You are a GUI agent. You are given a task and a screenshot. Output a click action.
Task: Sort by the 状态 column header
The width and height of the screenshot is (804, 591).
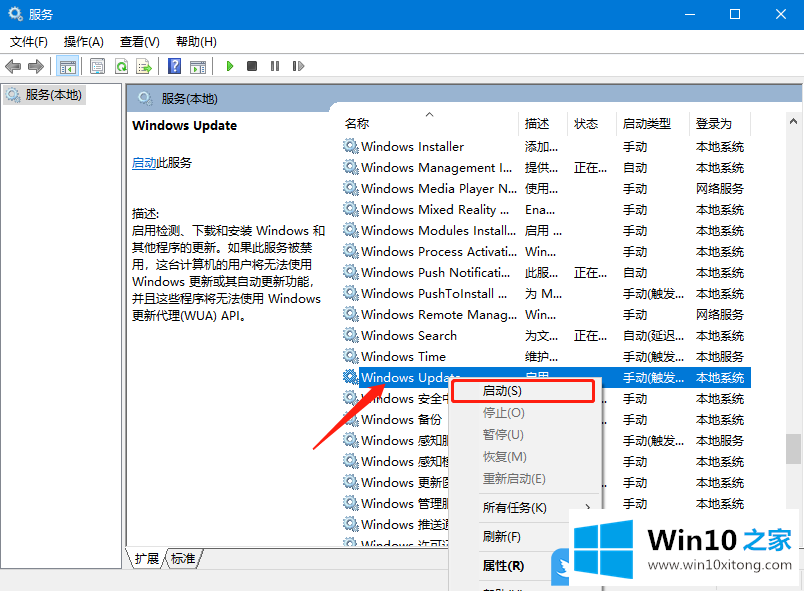coord(592,124)
